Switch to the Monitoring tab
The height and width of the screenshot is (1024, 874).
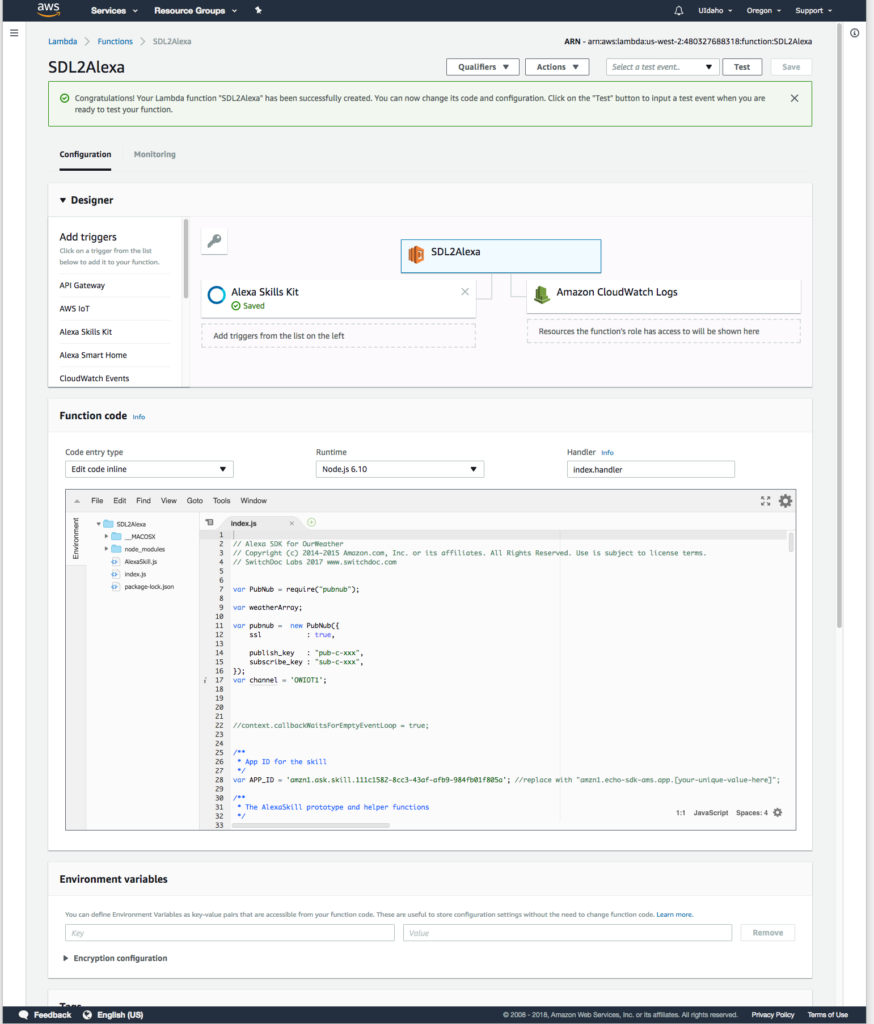click(155, 154)
